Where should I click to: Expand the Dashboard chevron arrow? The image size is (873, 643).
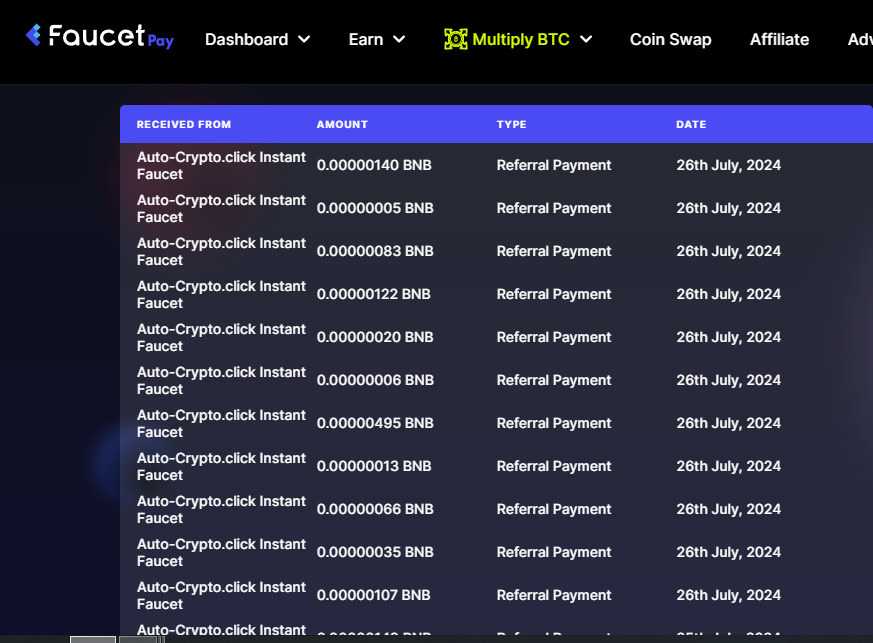[304, 40]
